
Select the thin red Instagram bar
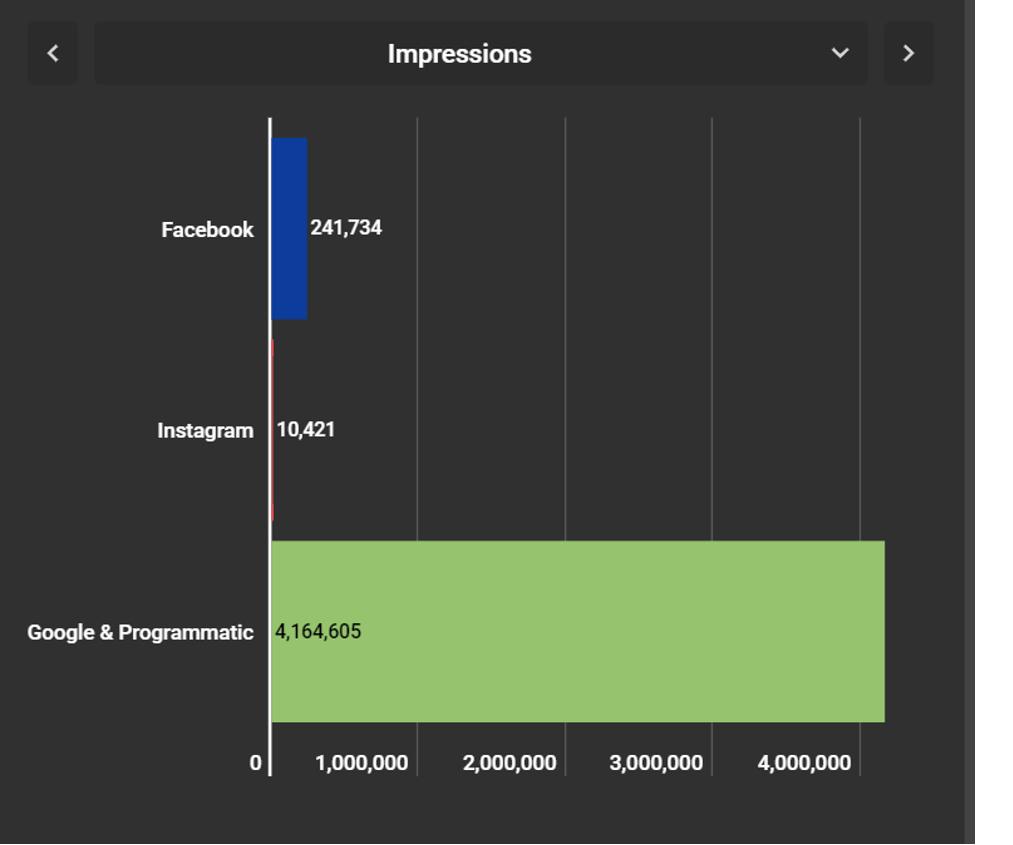[272, 430]
